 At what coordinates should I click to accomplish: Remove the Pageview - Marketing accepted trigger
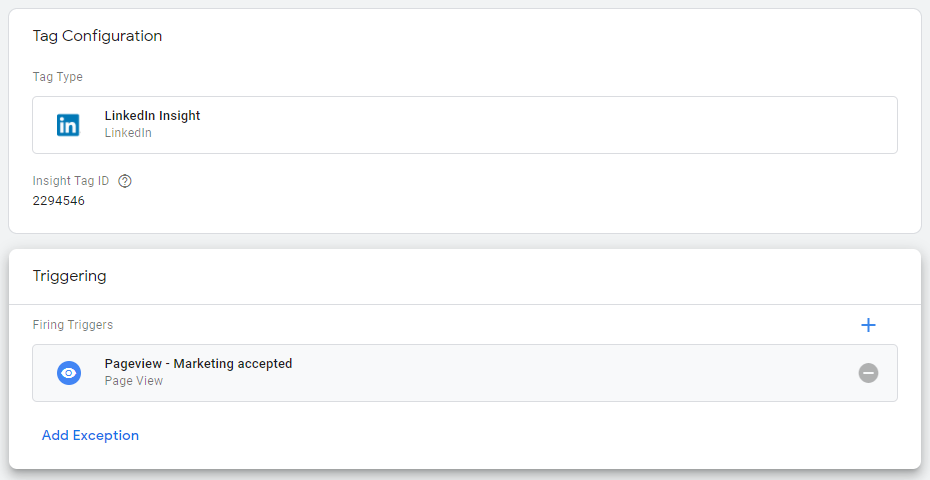coord(868,373)
